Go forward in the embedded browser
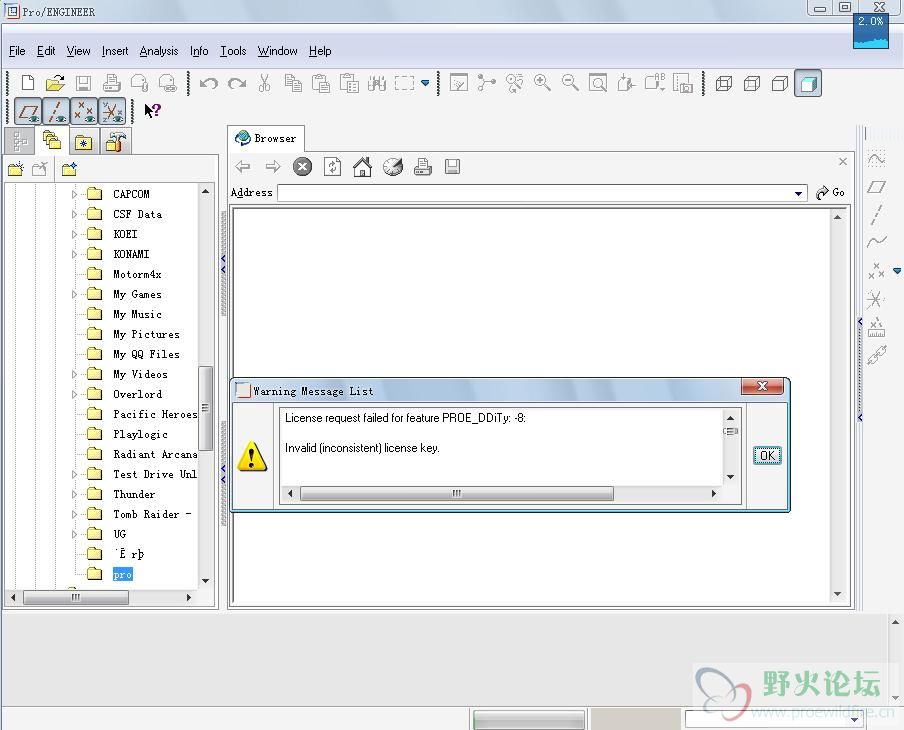Image resolution: width=904 pixels, height=730 pixels. point(273,167)
